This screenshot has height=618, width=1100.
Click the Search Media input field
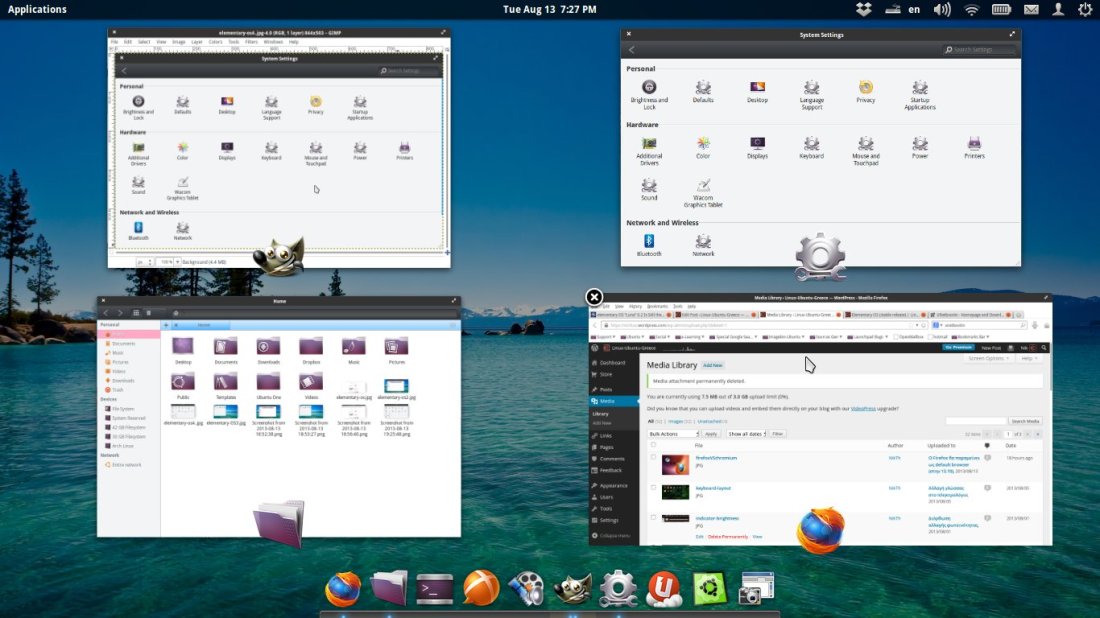coord(975,421)
